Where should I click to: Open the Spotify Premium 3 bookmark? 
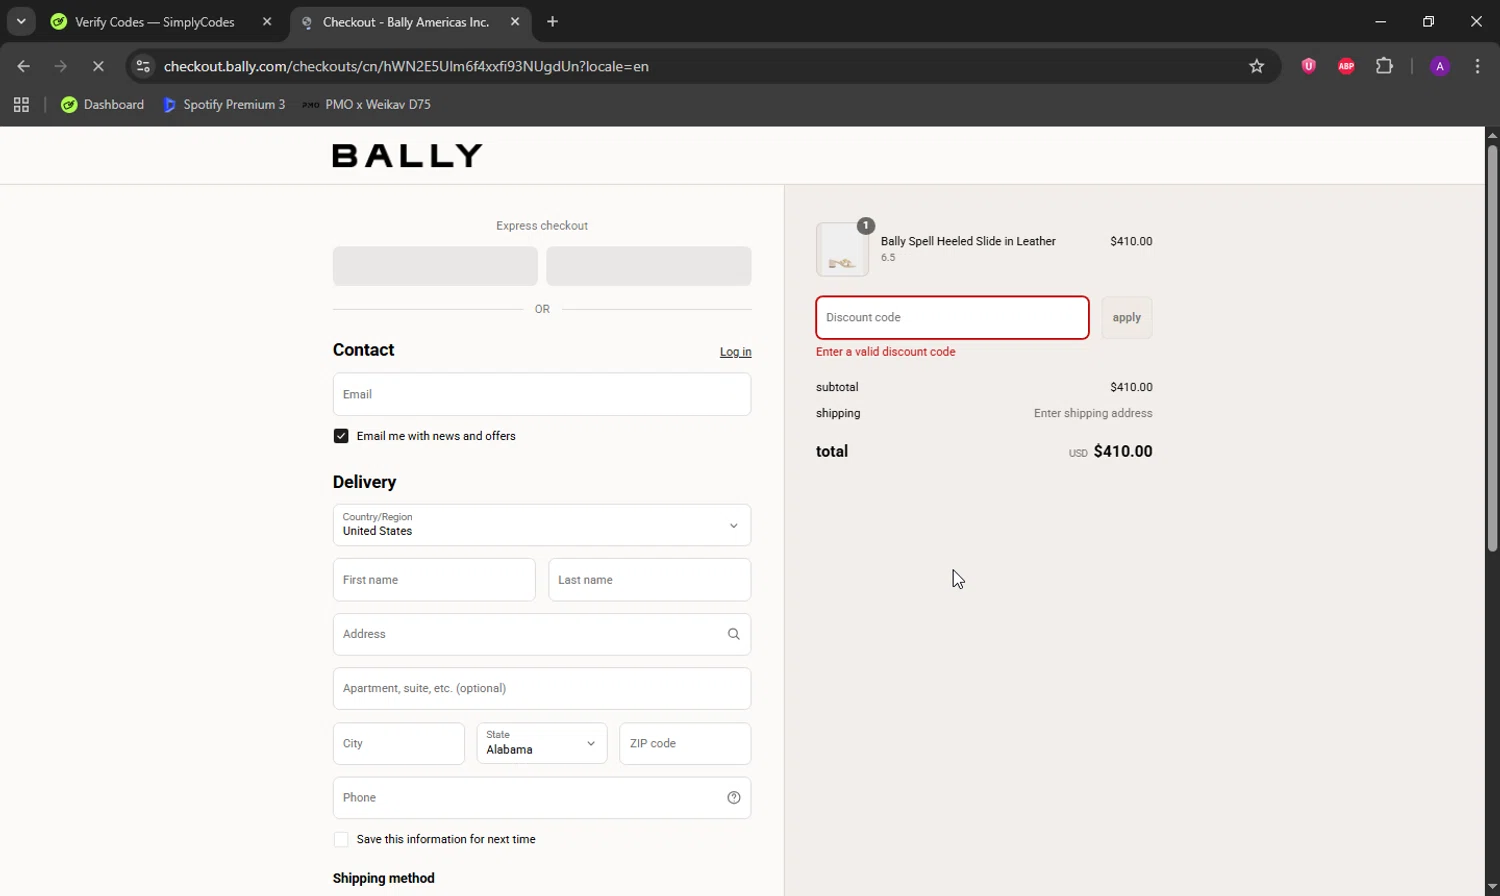point(224,104)
